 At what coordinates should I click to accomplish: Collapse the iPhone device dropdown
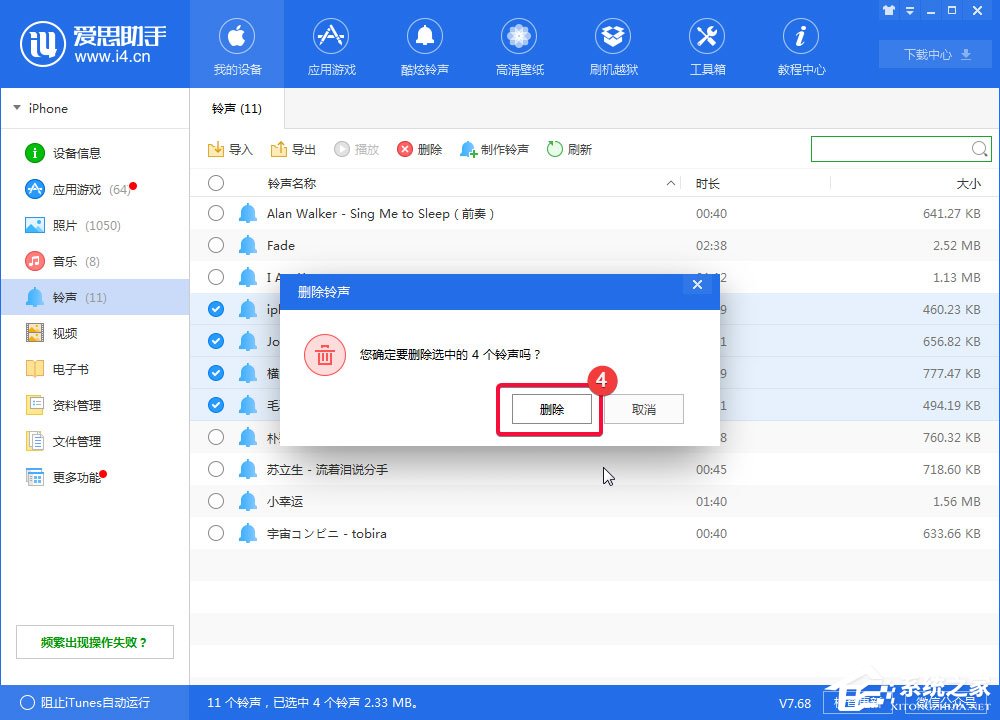pos(18,108)
